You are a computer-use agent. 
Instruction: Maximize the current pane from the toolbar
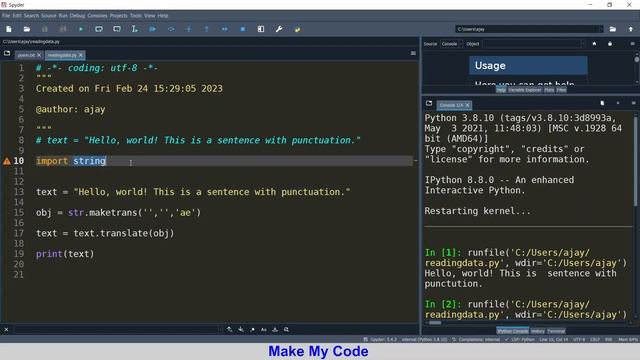point(261,29)
